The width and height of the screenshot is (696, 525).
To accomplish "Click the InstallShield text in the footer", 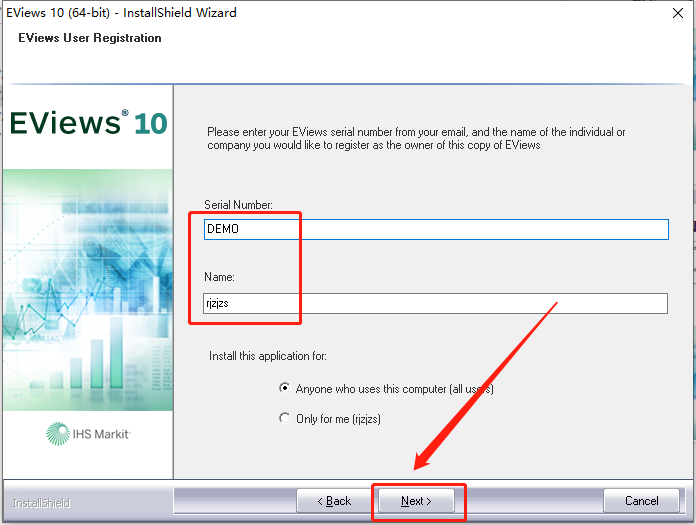I will 41,503.
